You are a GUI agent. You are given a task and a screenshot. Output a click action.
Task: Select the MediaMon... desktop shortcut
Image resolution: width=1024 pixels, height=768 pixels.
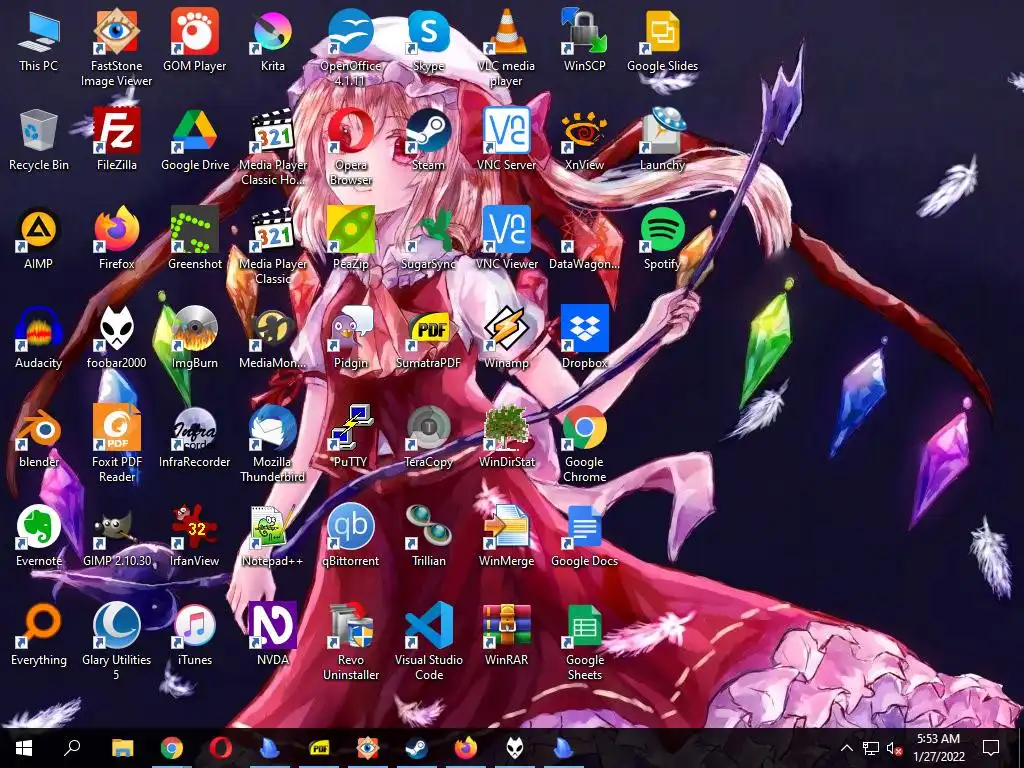coord(272,338)
